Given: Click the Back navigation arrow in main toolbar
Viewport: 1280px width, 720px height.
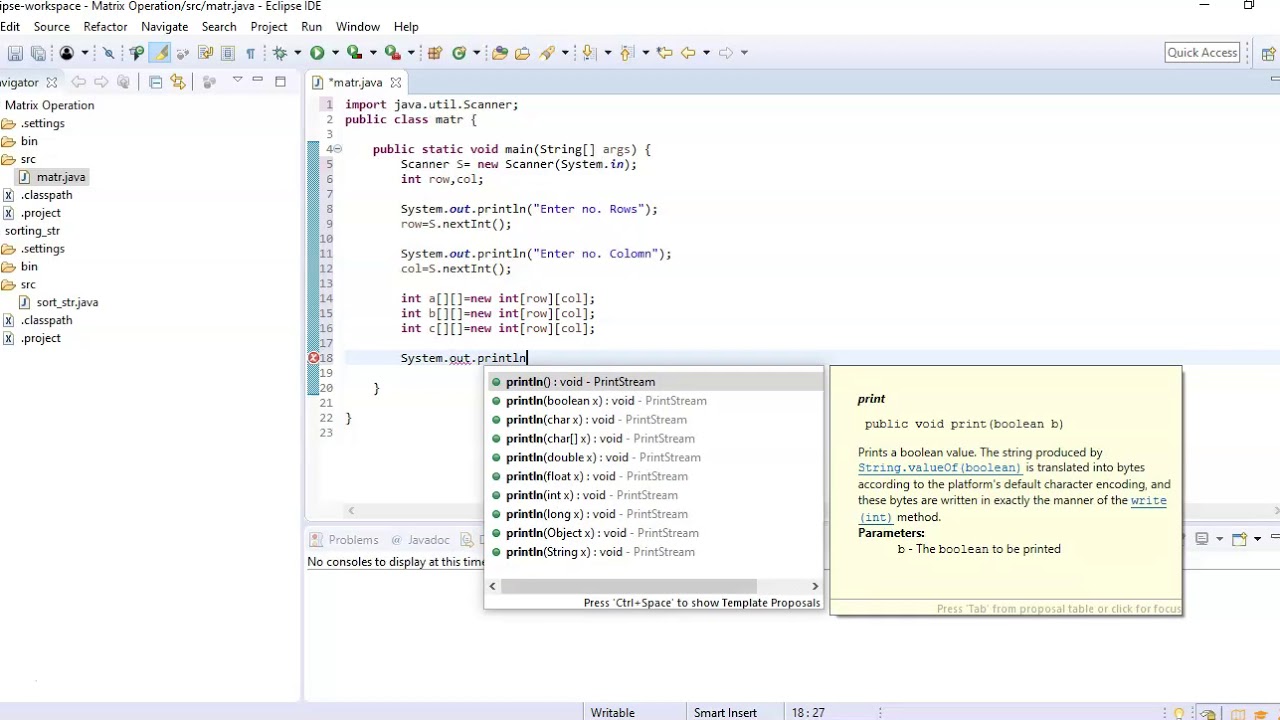Looking at the screenshot, I should click(688, 53).
